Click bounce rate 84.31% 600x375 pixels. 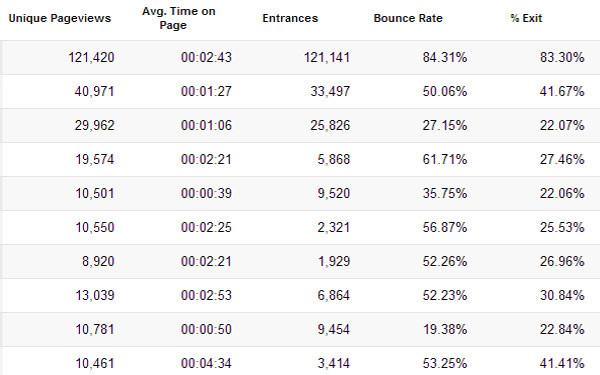pyautogui.click(x=445, y=57)
